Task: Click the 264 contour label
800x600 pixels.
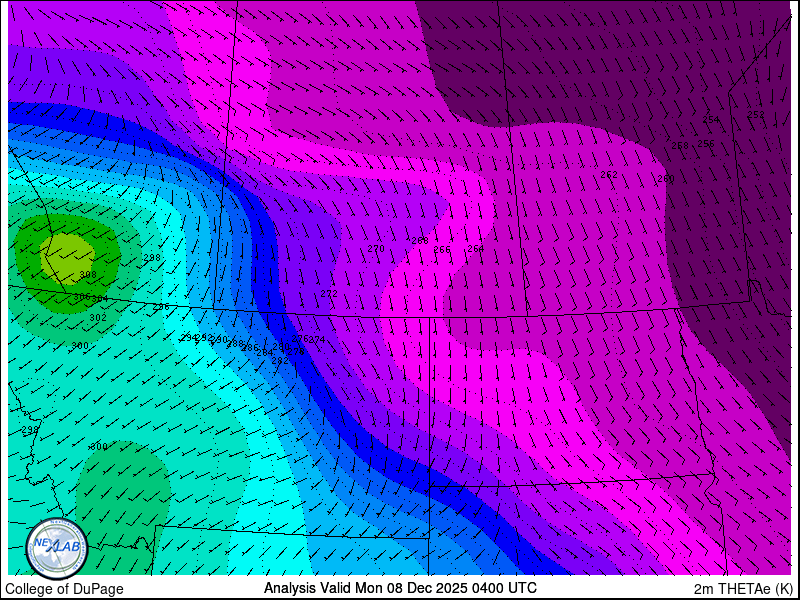Action: coord(476,249)
